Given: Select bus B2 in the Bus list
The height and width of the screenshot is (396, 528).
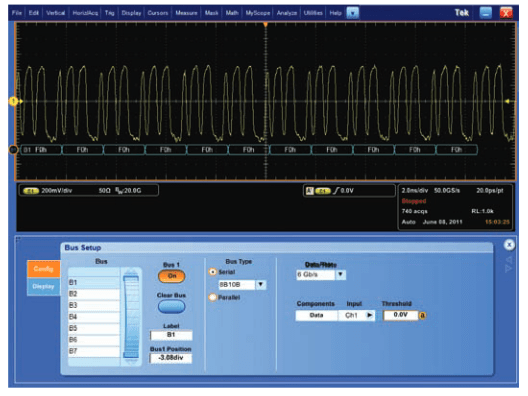Looking at the screenshot, I should [x=94, y=294].
